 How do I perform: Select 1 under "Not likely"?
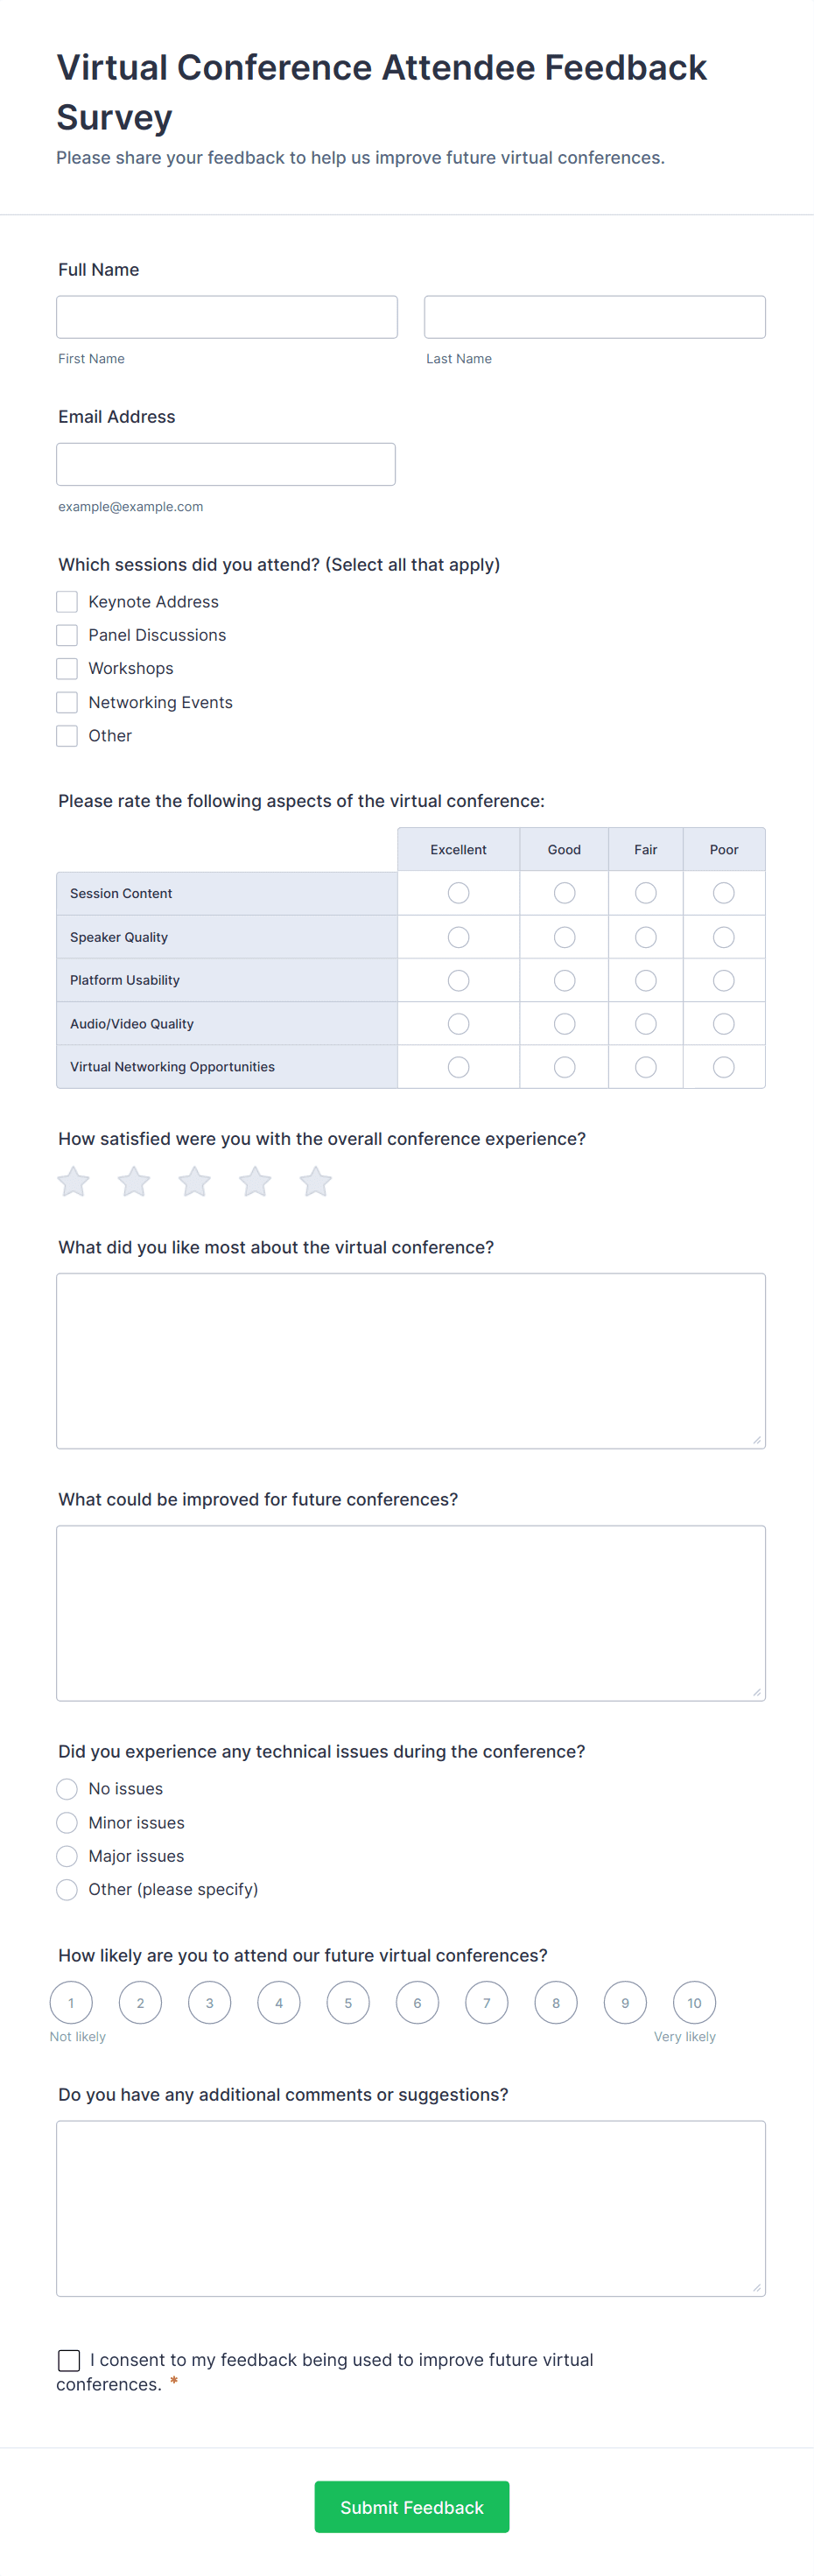(71, 2003)
